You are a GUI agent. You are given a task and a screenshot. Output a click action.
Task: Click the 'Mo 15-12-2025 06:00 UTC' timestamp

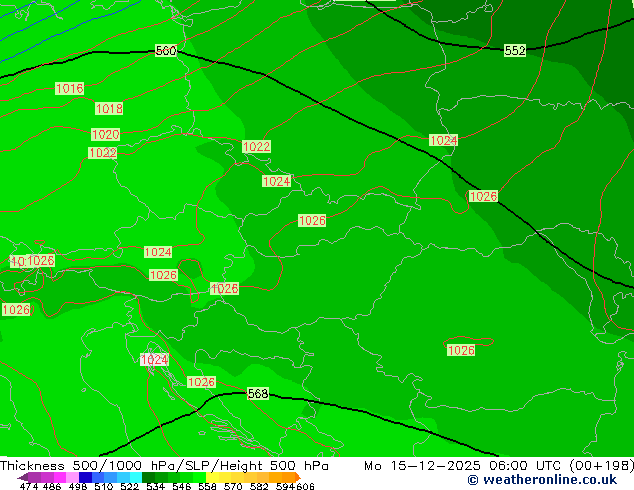click(x=465, y=466)
